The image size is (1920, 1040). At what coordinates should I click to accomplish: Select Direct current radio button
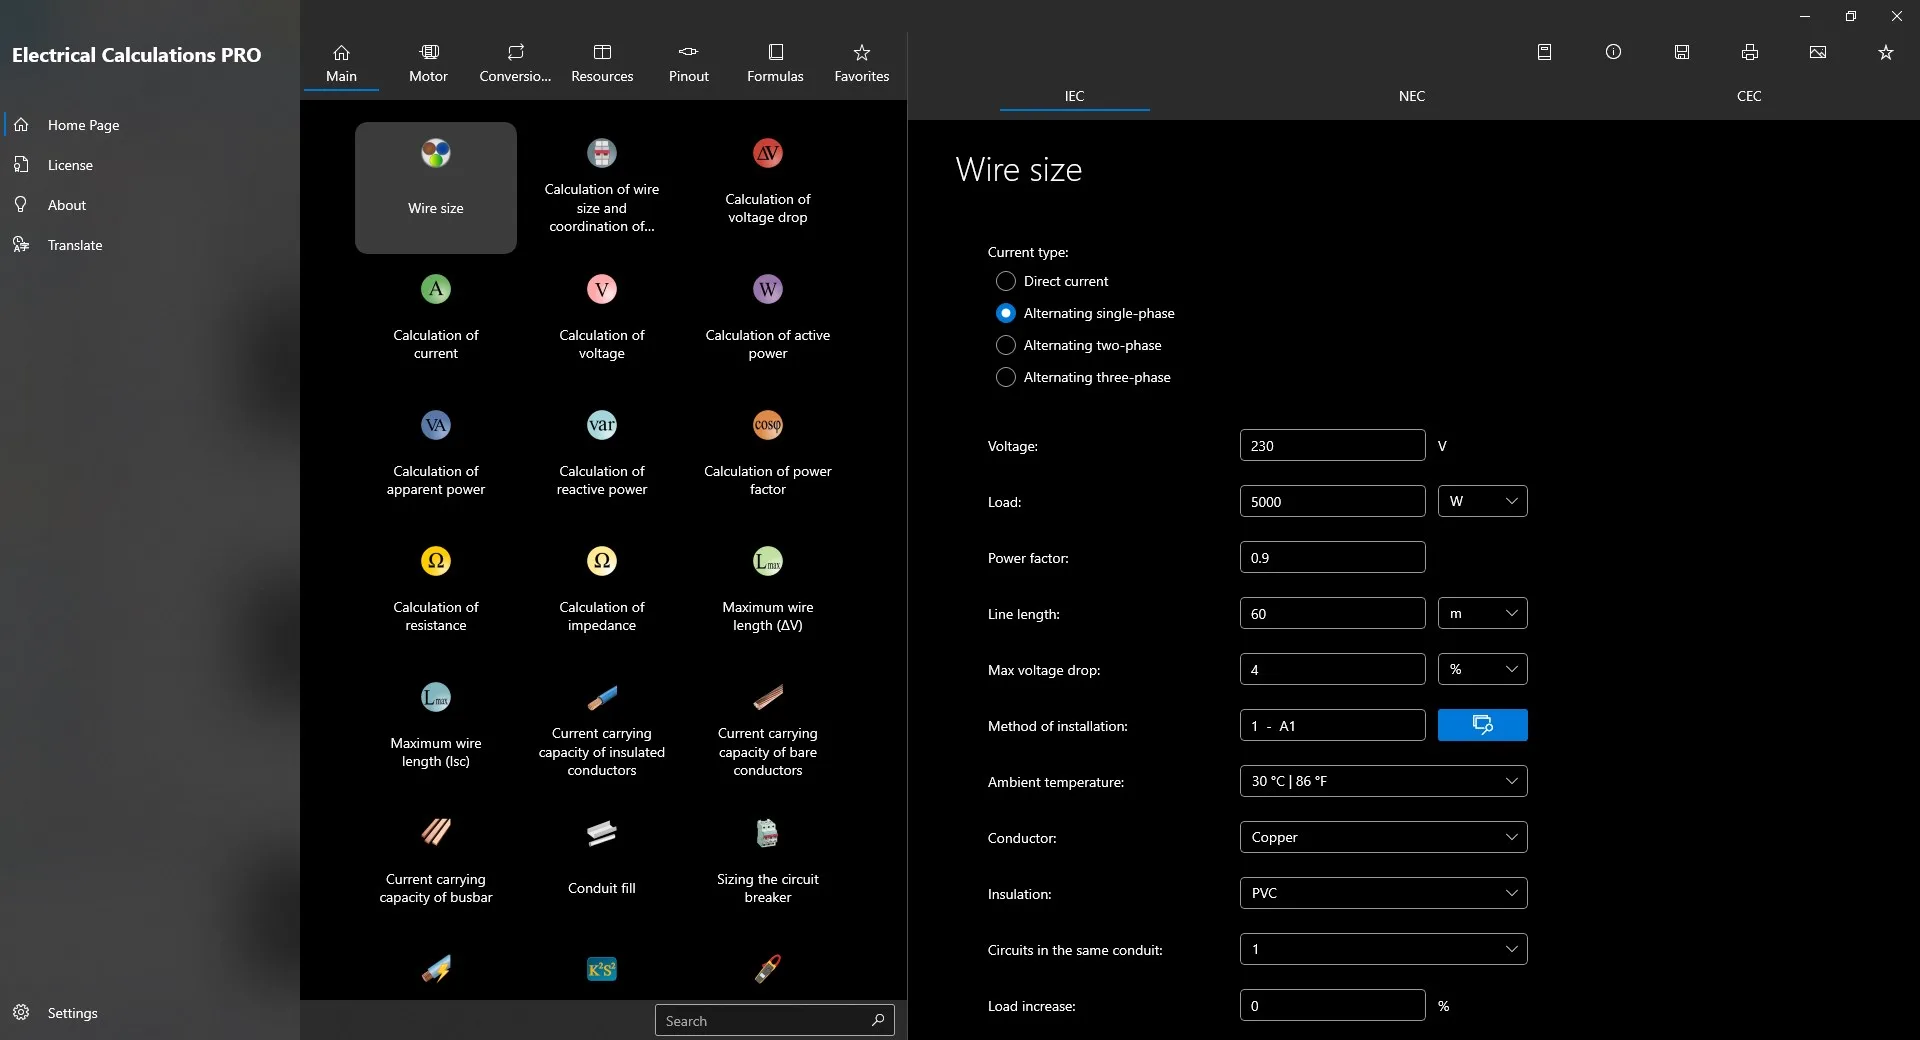1006,281
